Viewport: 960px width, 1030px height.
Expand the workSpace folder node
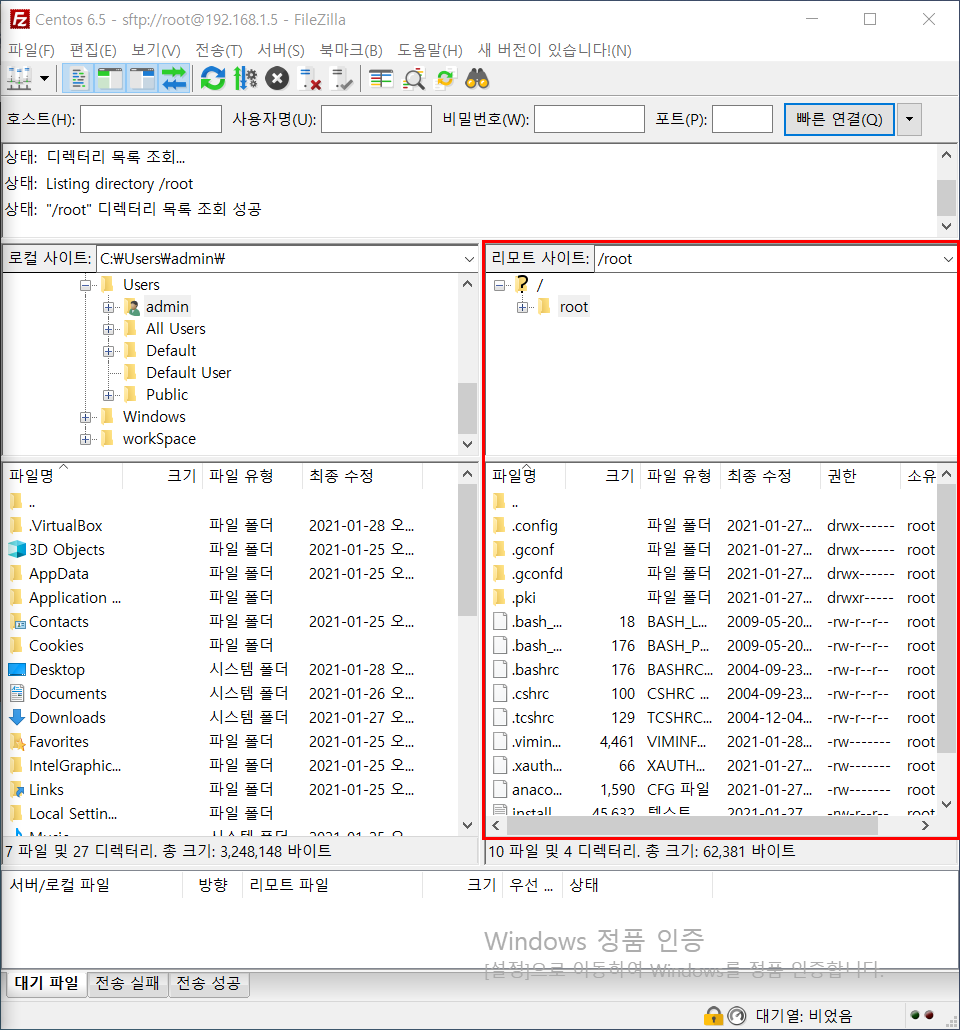[x=85, y=439]
